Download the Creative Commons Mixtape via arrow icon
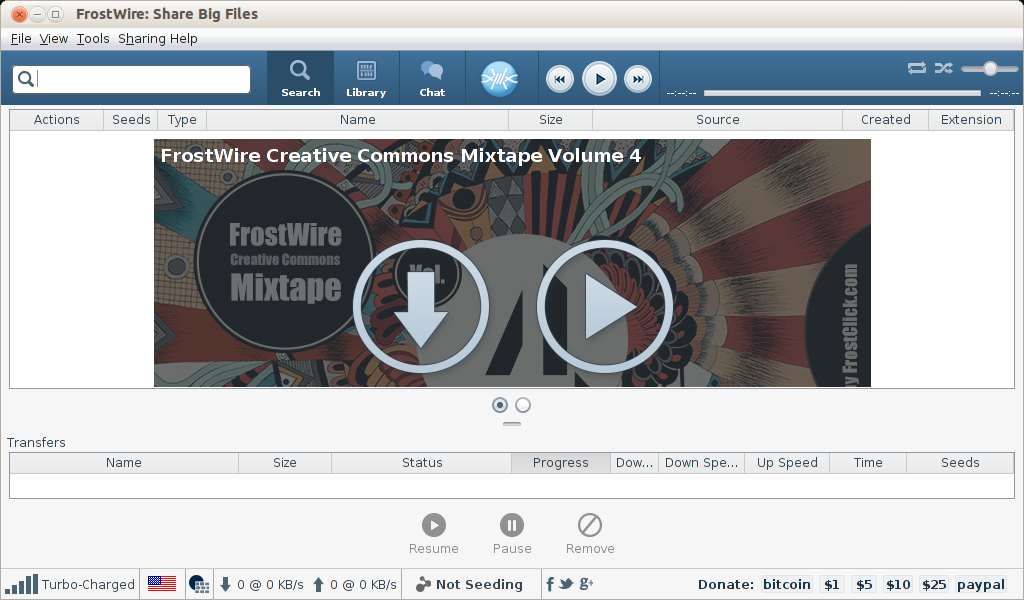Screen dimensions: 1024x600 coord(421,306)
